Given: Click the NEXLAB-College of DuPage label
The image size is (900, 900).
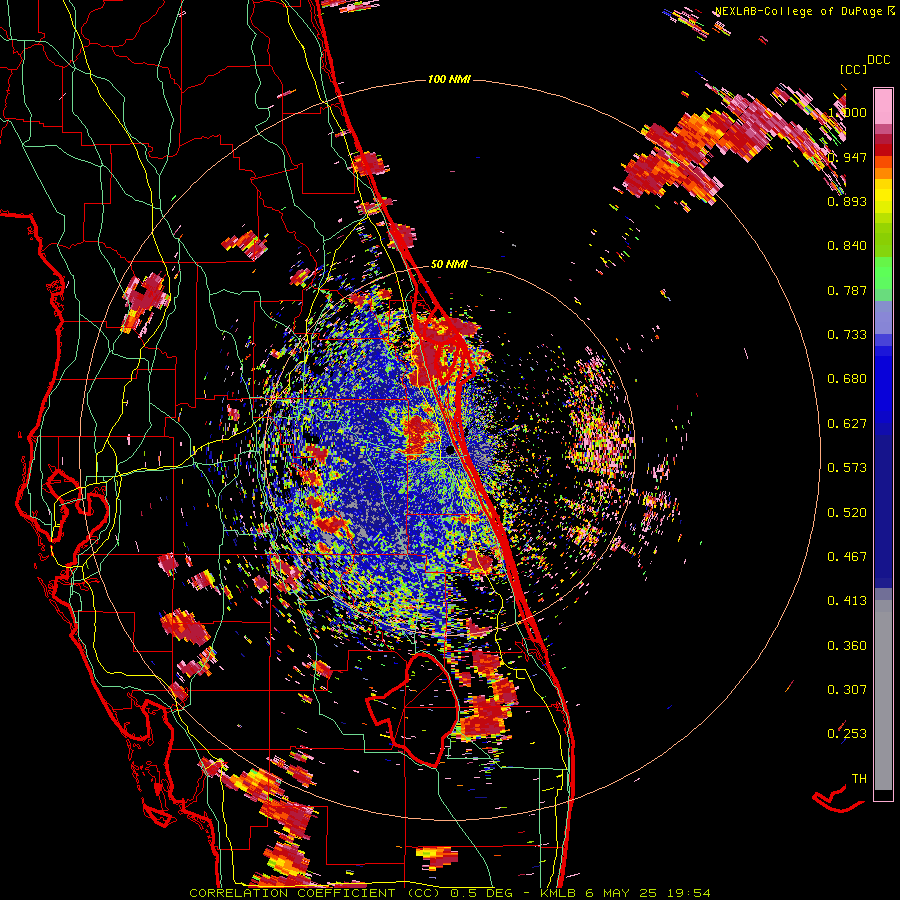Looking at the screenshot, I should (x=798, y=11).
